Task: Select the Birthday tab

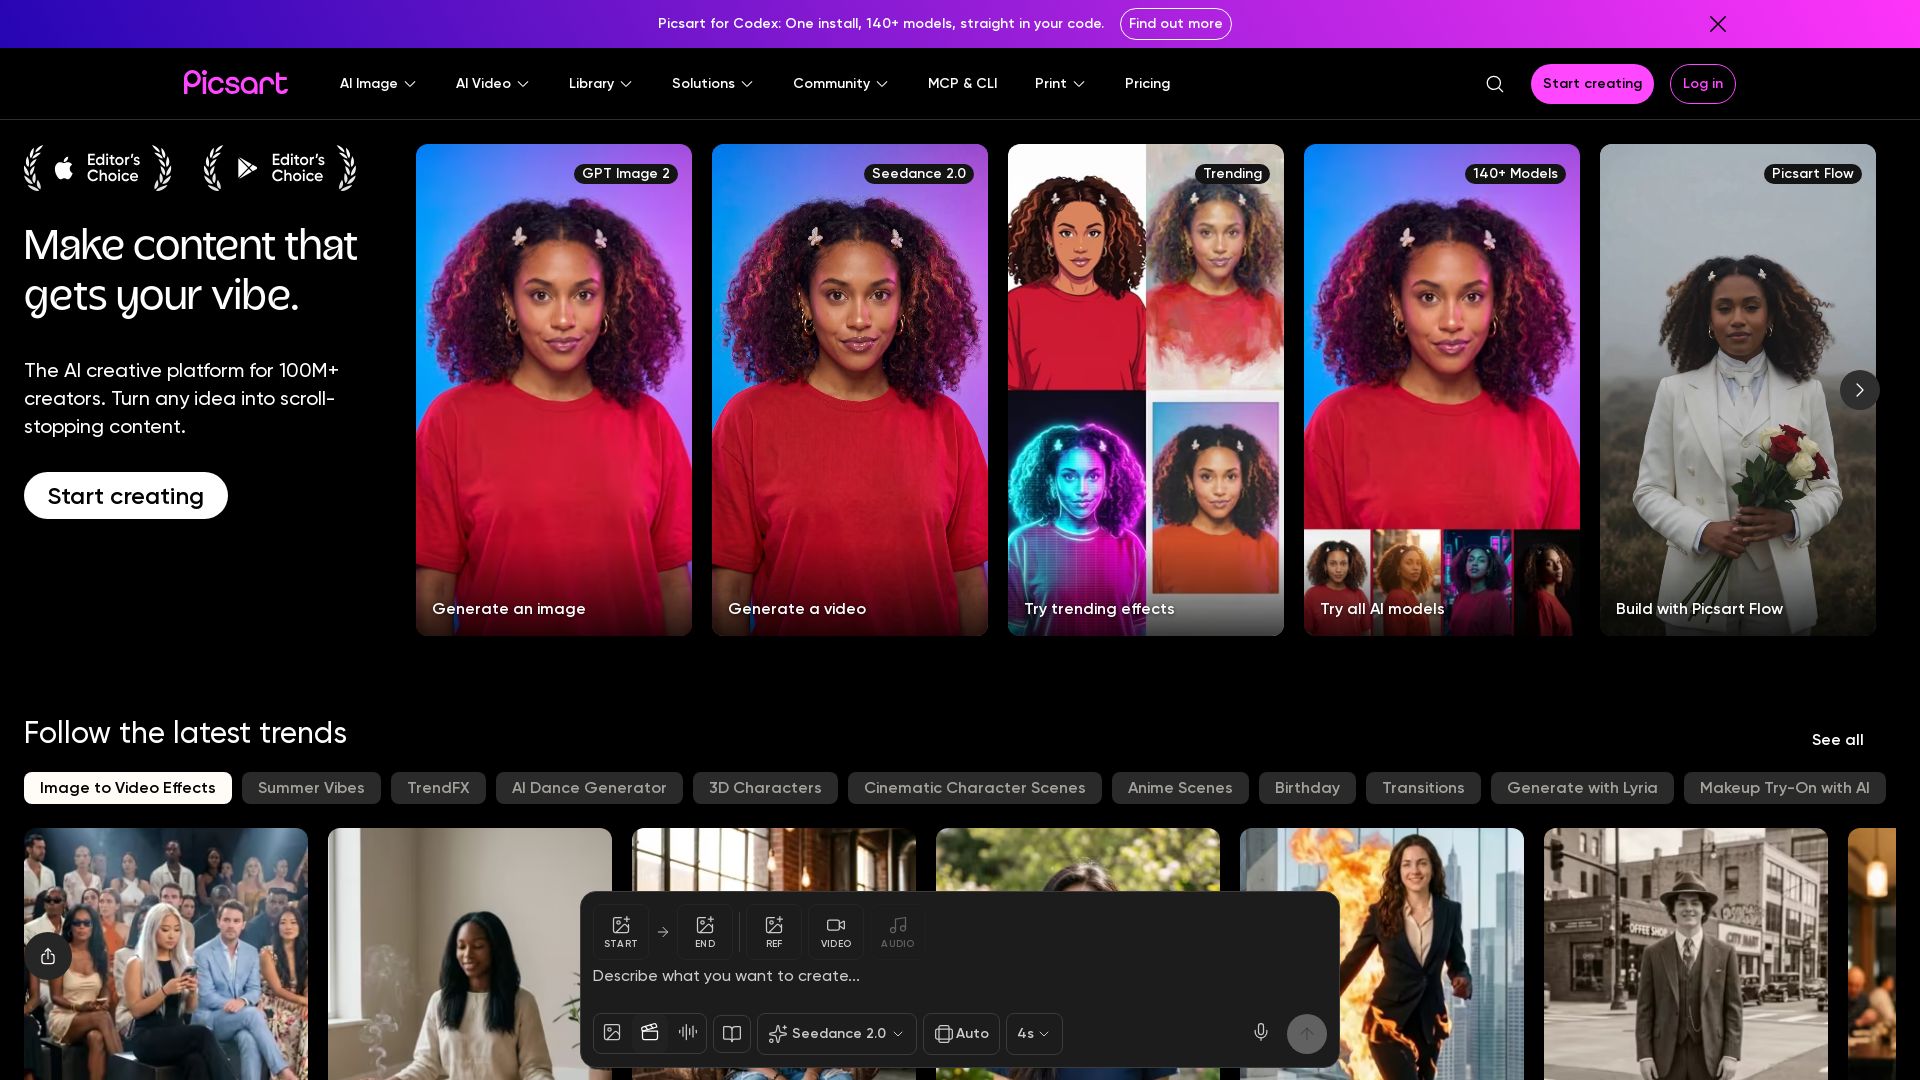Action: [1307, 788]
